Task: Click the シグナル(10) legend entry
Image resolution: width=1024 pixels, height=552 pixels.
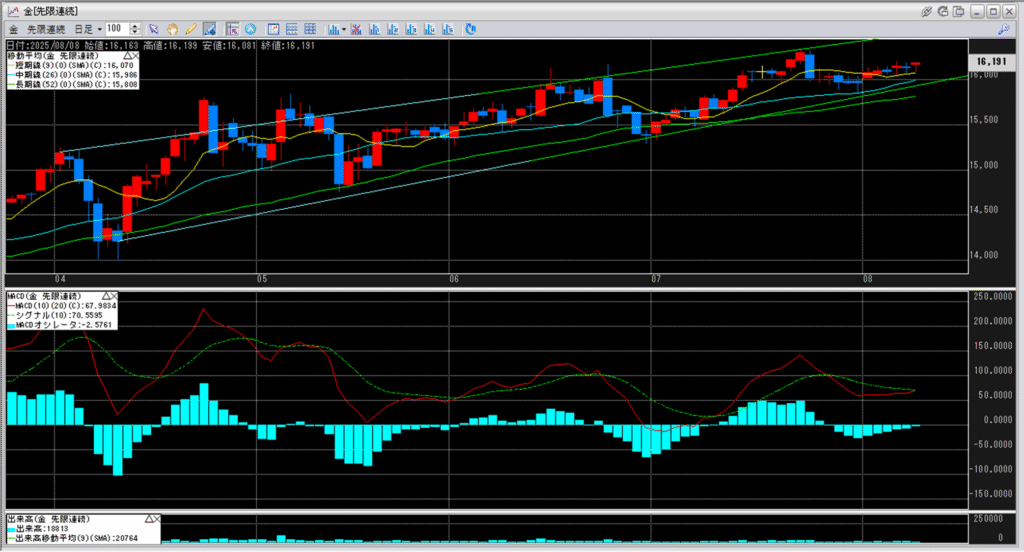Action: click(x=56, y=315)
